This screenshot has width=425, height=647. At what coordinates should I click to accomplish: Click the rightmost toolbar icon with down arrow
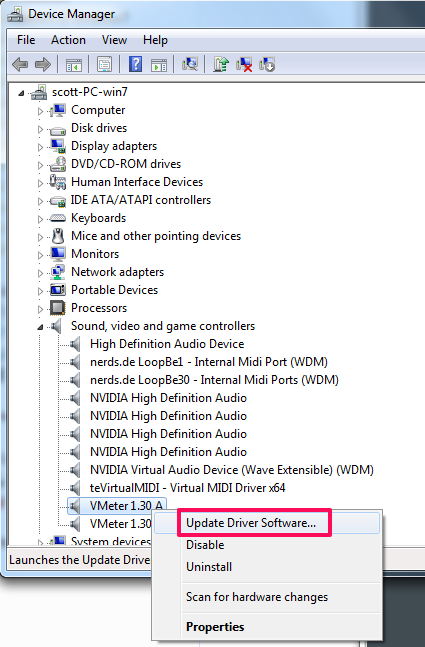267,64
